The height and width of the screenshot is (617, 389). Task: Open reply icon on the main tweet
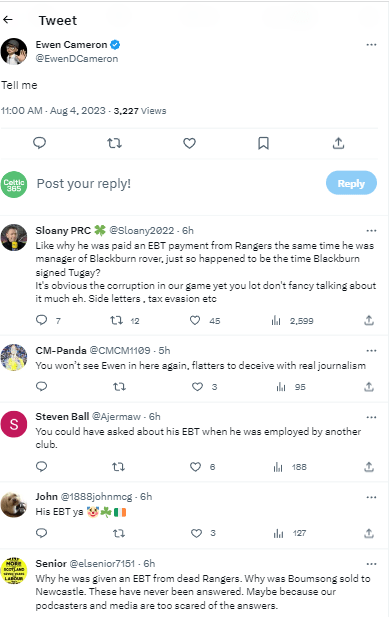39,143
